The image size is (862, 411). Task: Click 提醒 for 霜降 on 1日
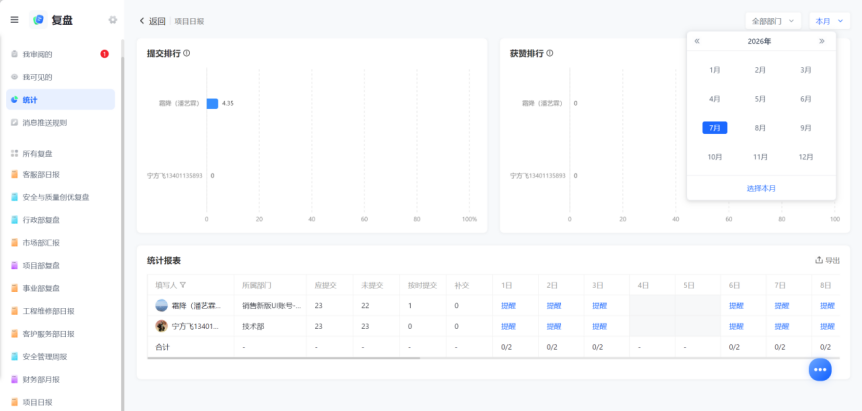[507, 306]
